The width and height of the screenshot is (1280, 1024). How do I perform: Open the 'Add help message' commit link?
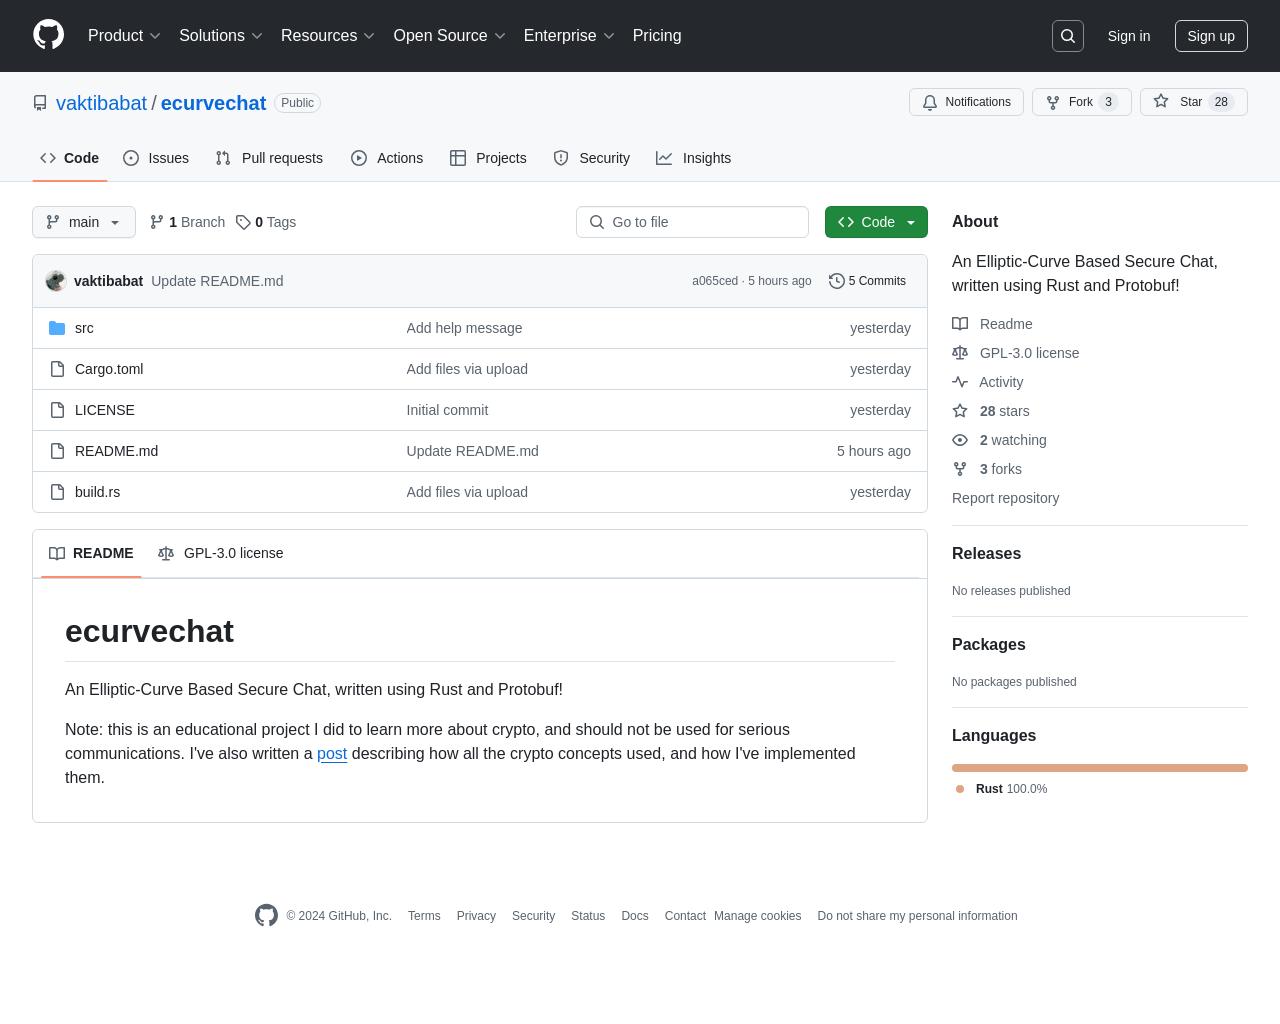(x=464, y=328)
